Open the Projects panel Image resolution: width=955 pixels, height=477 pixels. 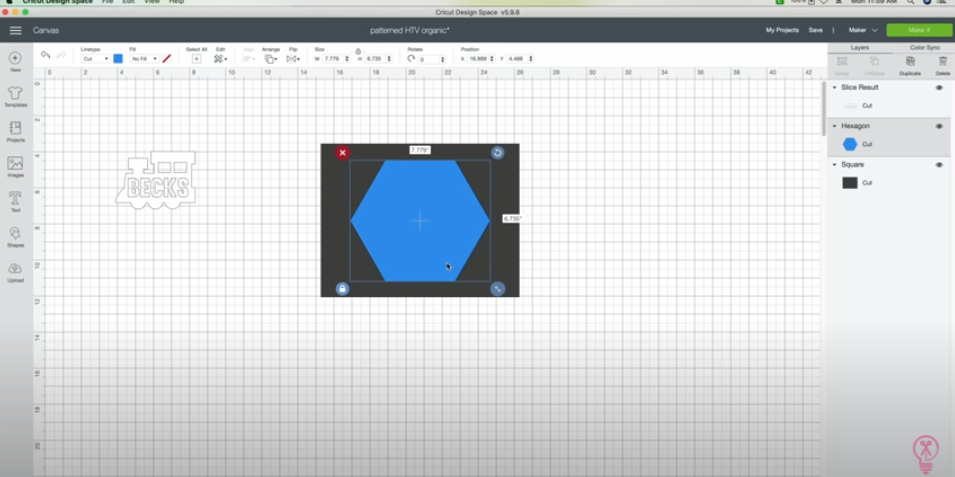(x=15, y=132)
